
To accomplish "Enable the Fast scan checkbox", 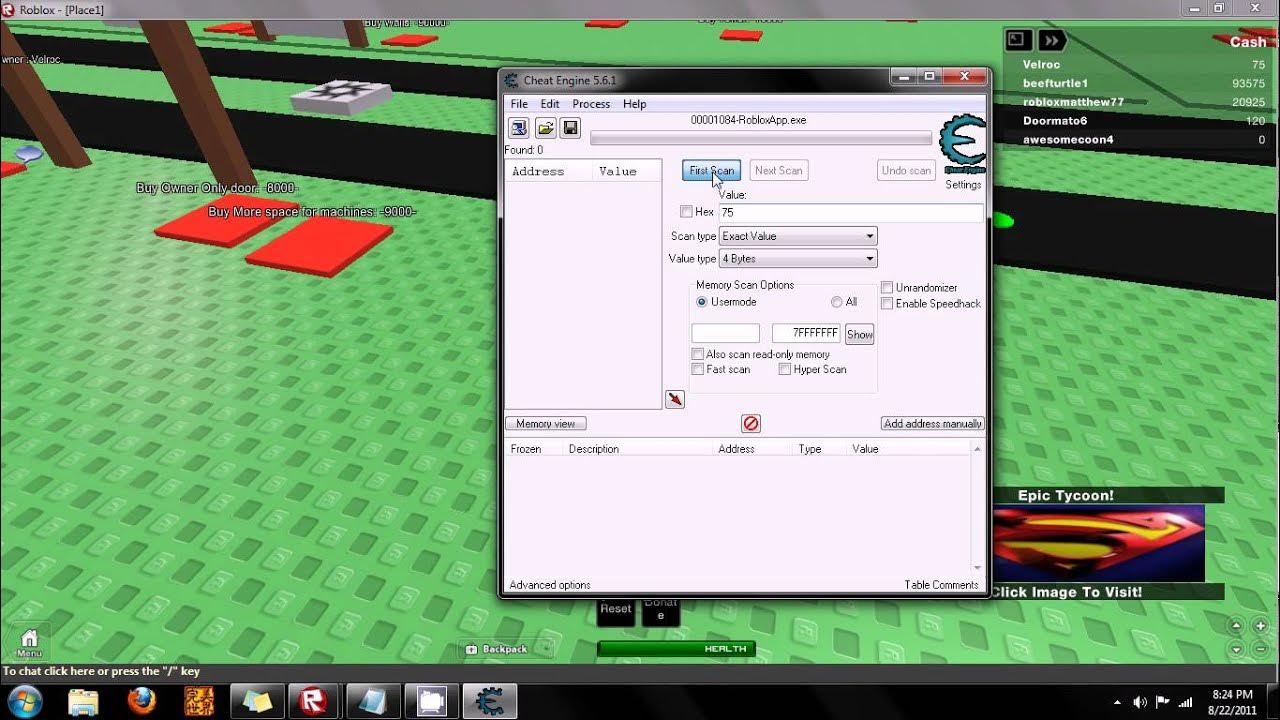I will click(x=698, y=370).
